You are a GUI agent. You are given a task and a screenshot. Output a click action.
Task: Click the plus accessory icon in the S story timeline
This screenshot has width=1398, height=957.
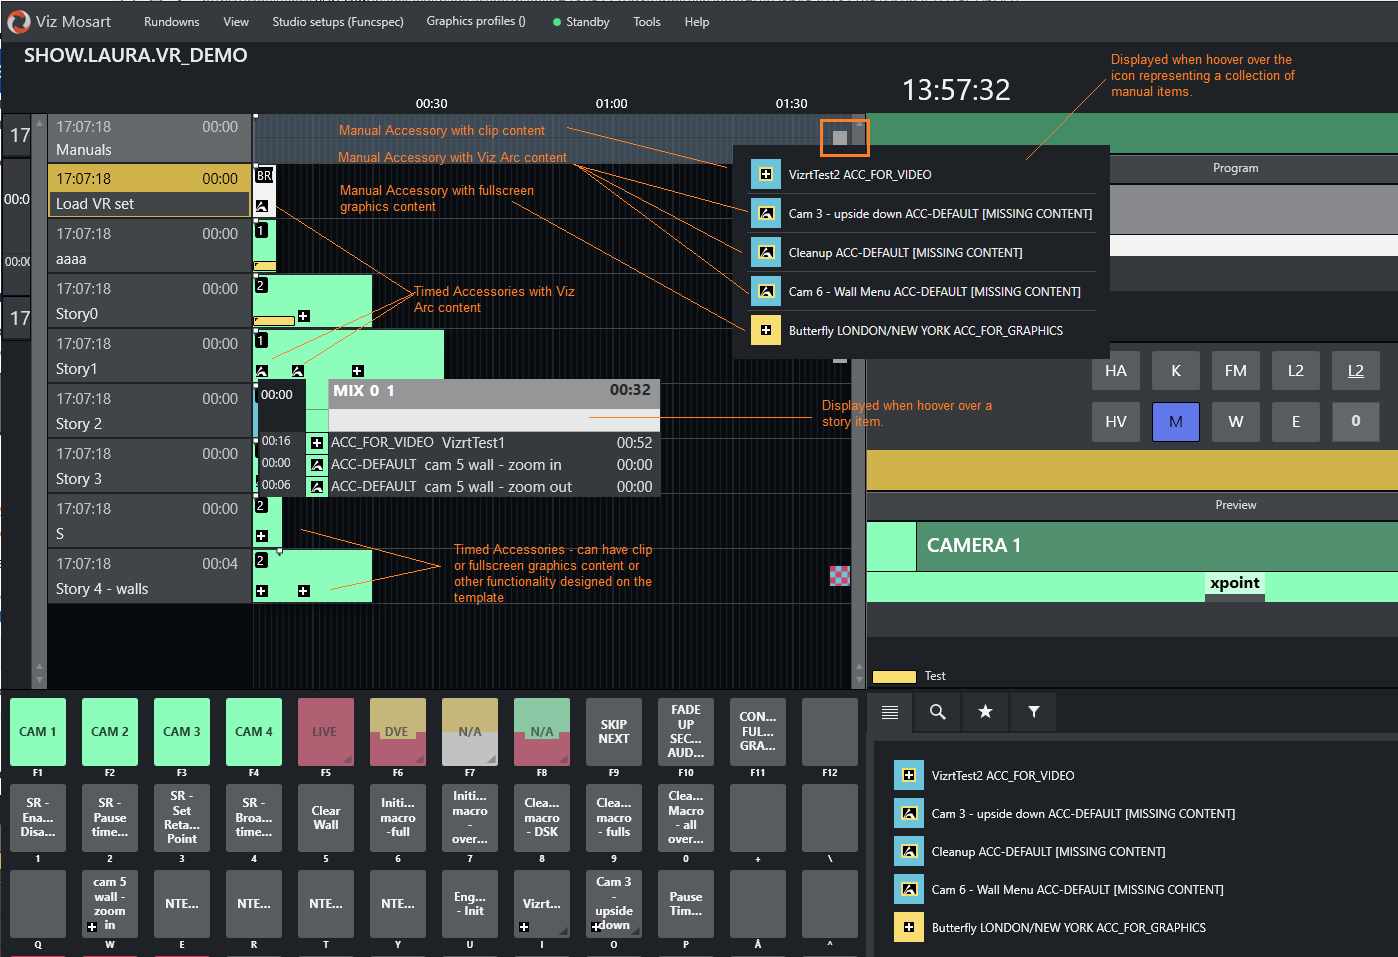pyautogui.click(x=262, y=536)
